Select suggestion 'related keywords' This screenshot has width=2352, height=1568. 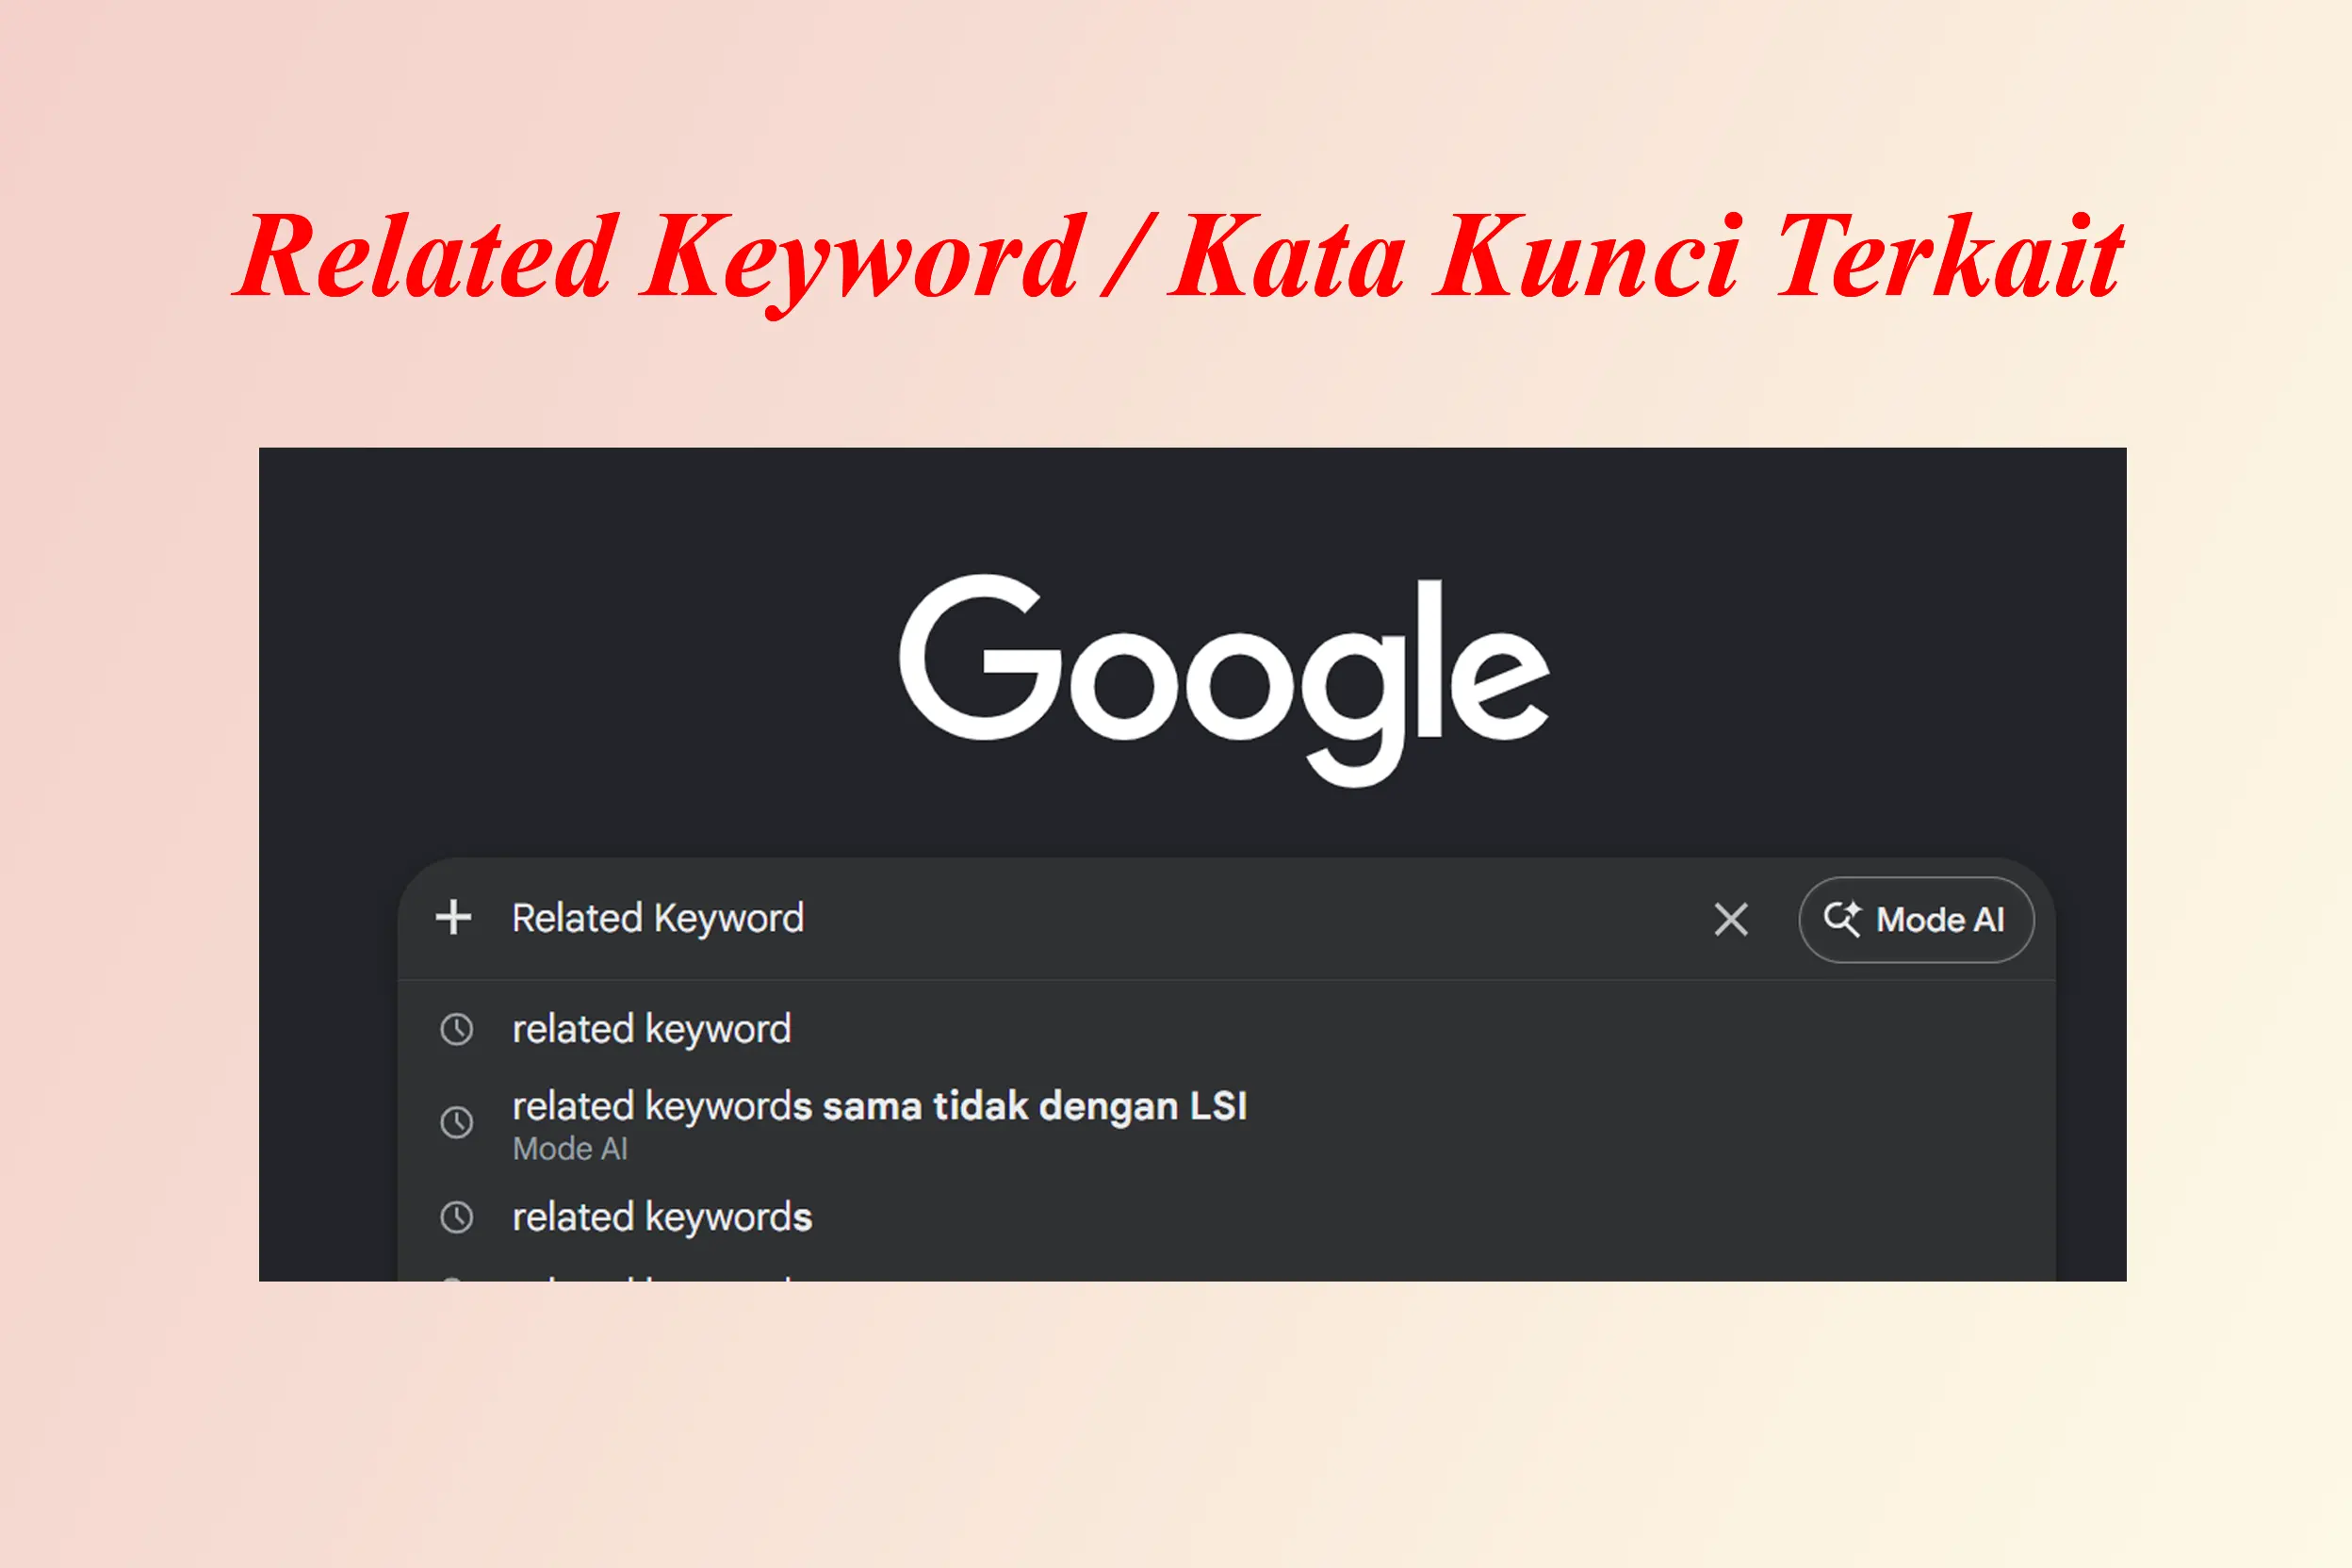tap(1226, 1217)
